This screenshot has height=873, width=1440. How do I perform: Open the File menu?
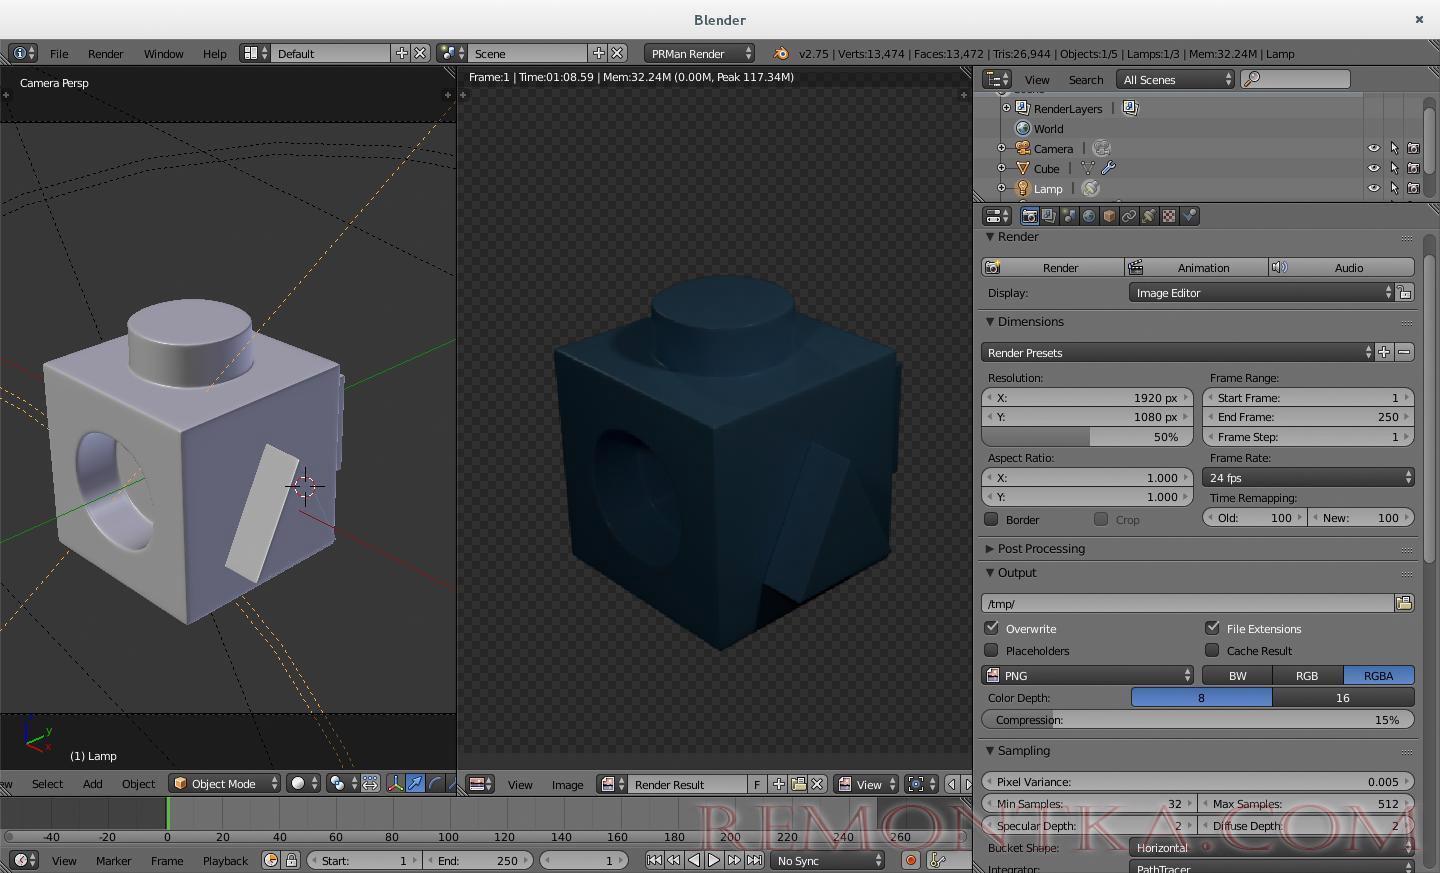tap(59, 54)
